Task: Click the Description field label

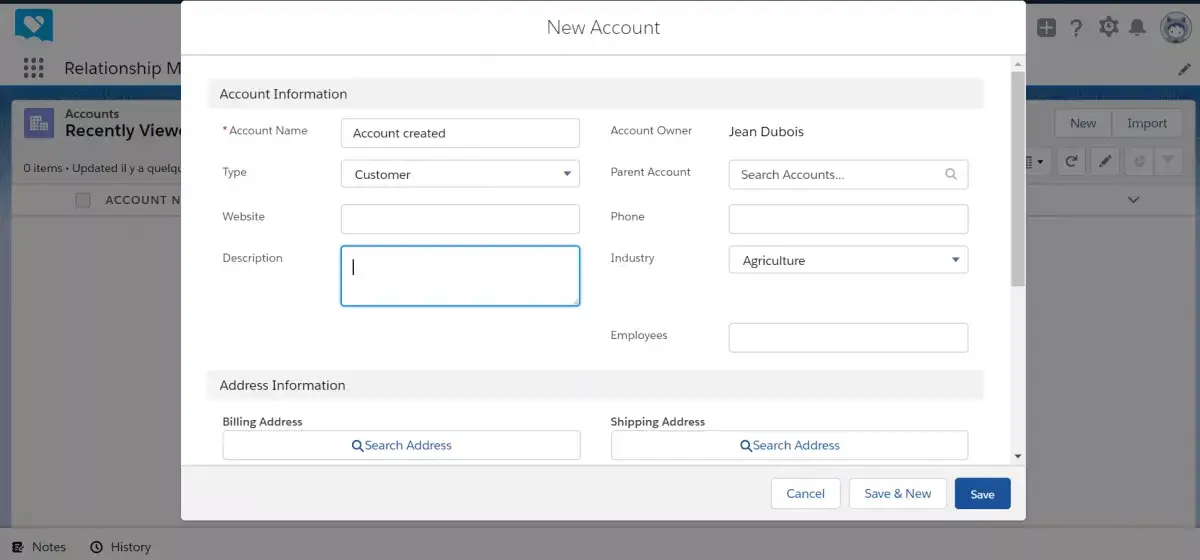Action: (252, 258)
